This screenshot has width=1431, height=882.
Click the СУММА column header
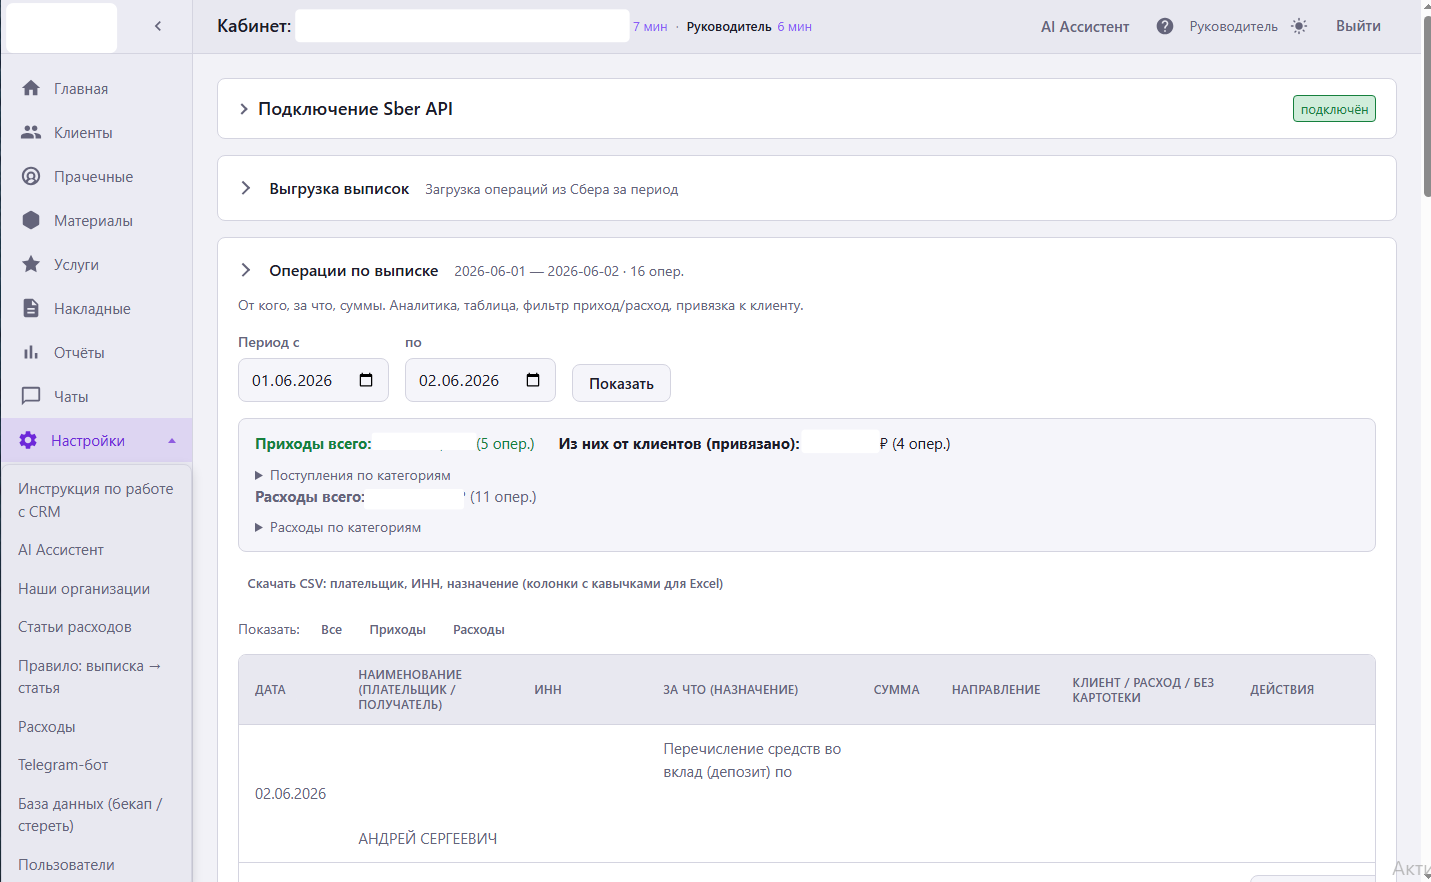click(x=896, y=690)
